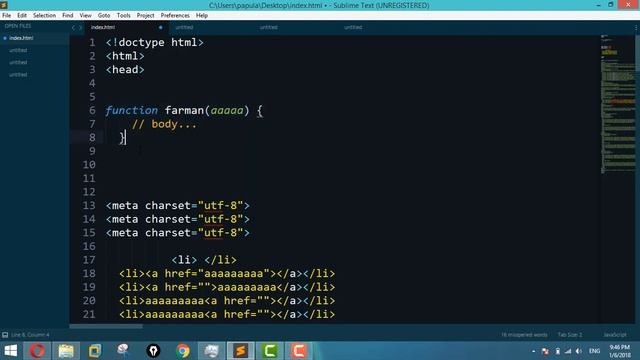Viewport: 640px width, 360px height.
Task: Select index.html in the Open Files sidebar
Action: pyautogui.click(x=21, y=38)
